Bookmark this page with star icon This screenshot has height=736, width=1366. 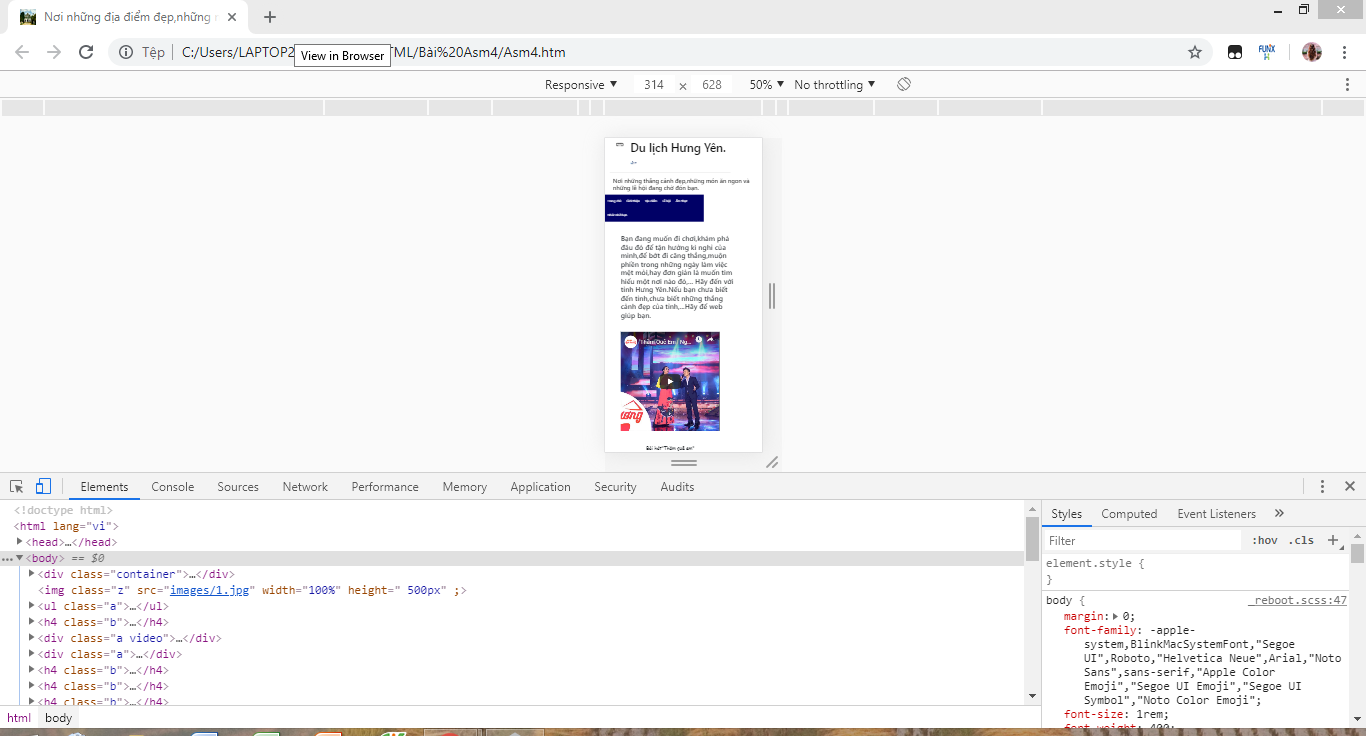point(1194,52)
